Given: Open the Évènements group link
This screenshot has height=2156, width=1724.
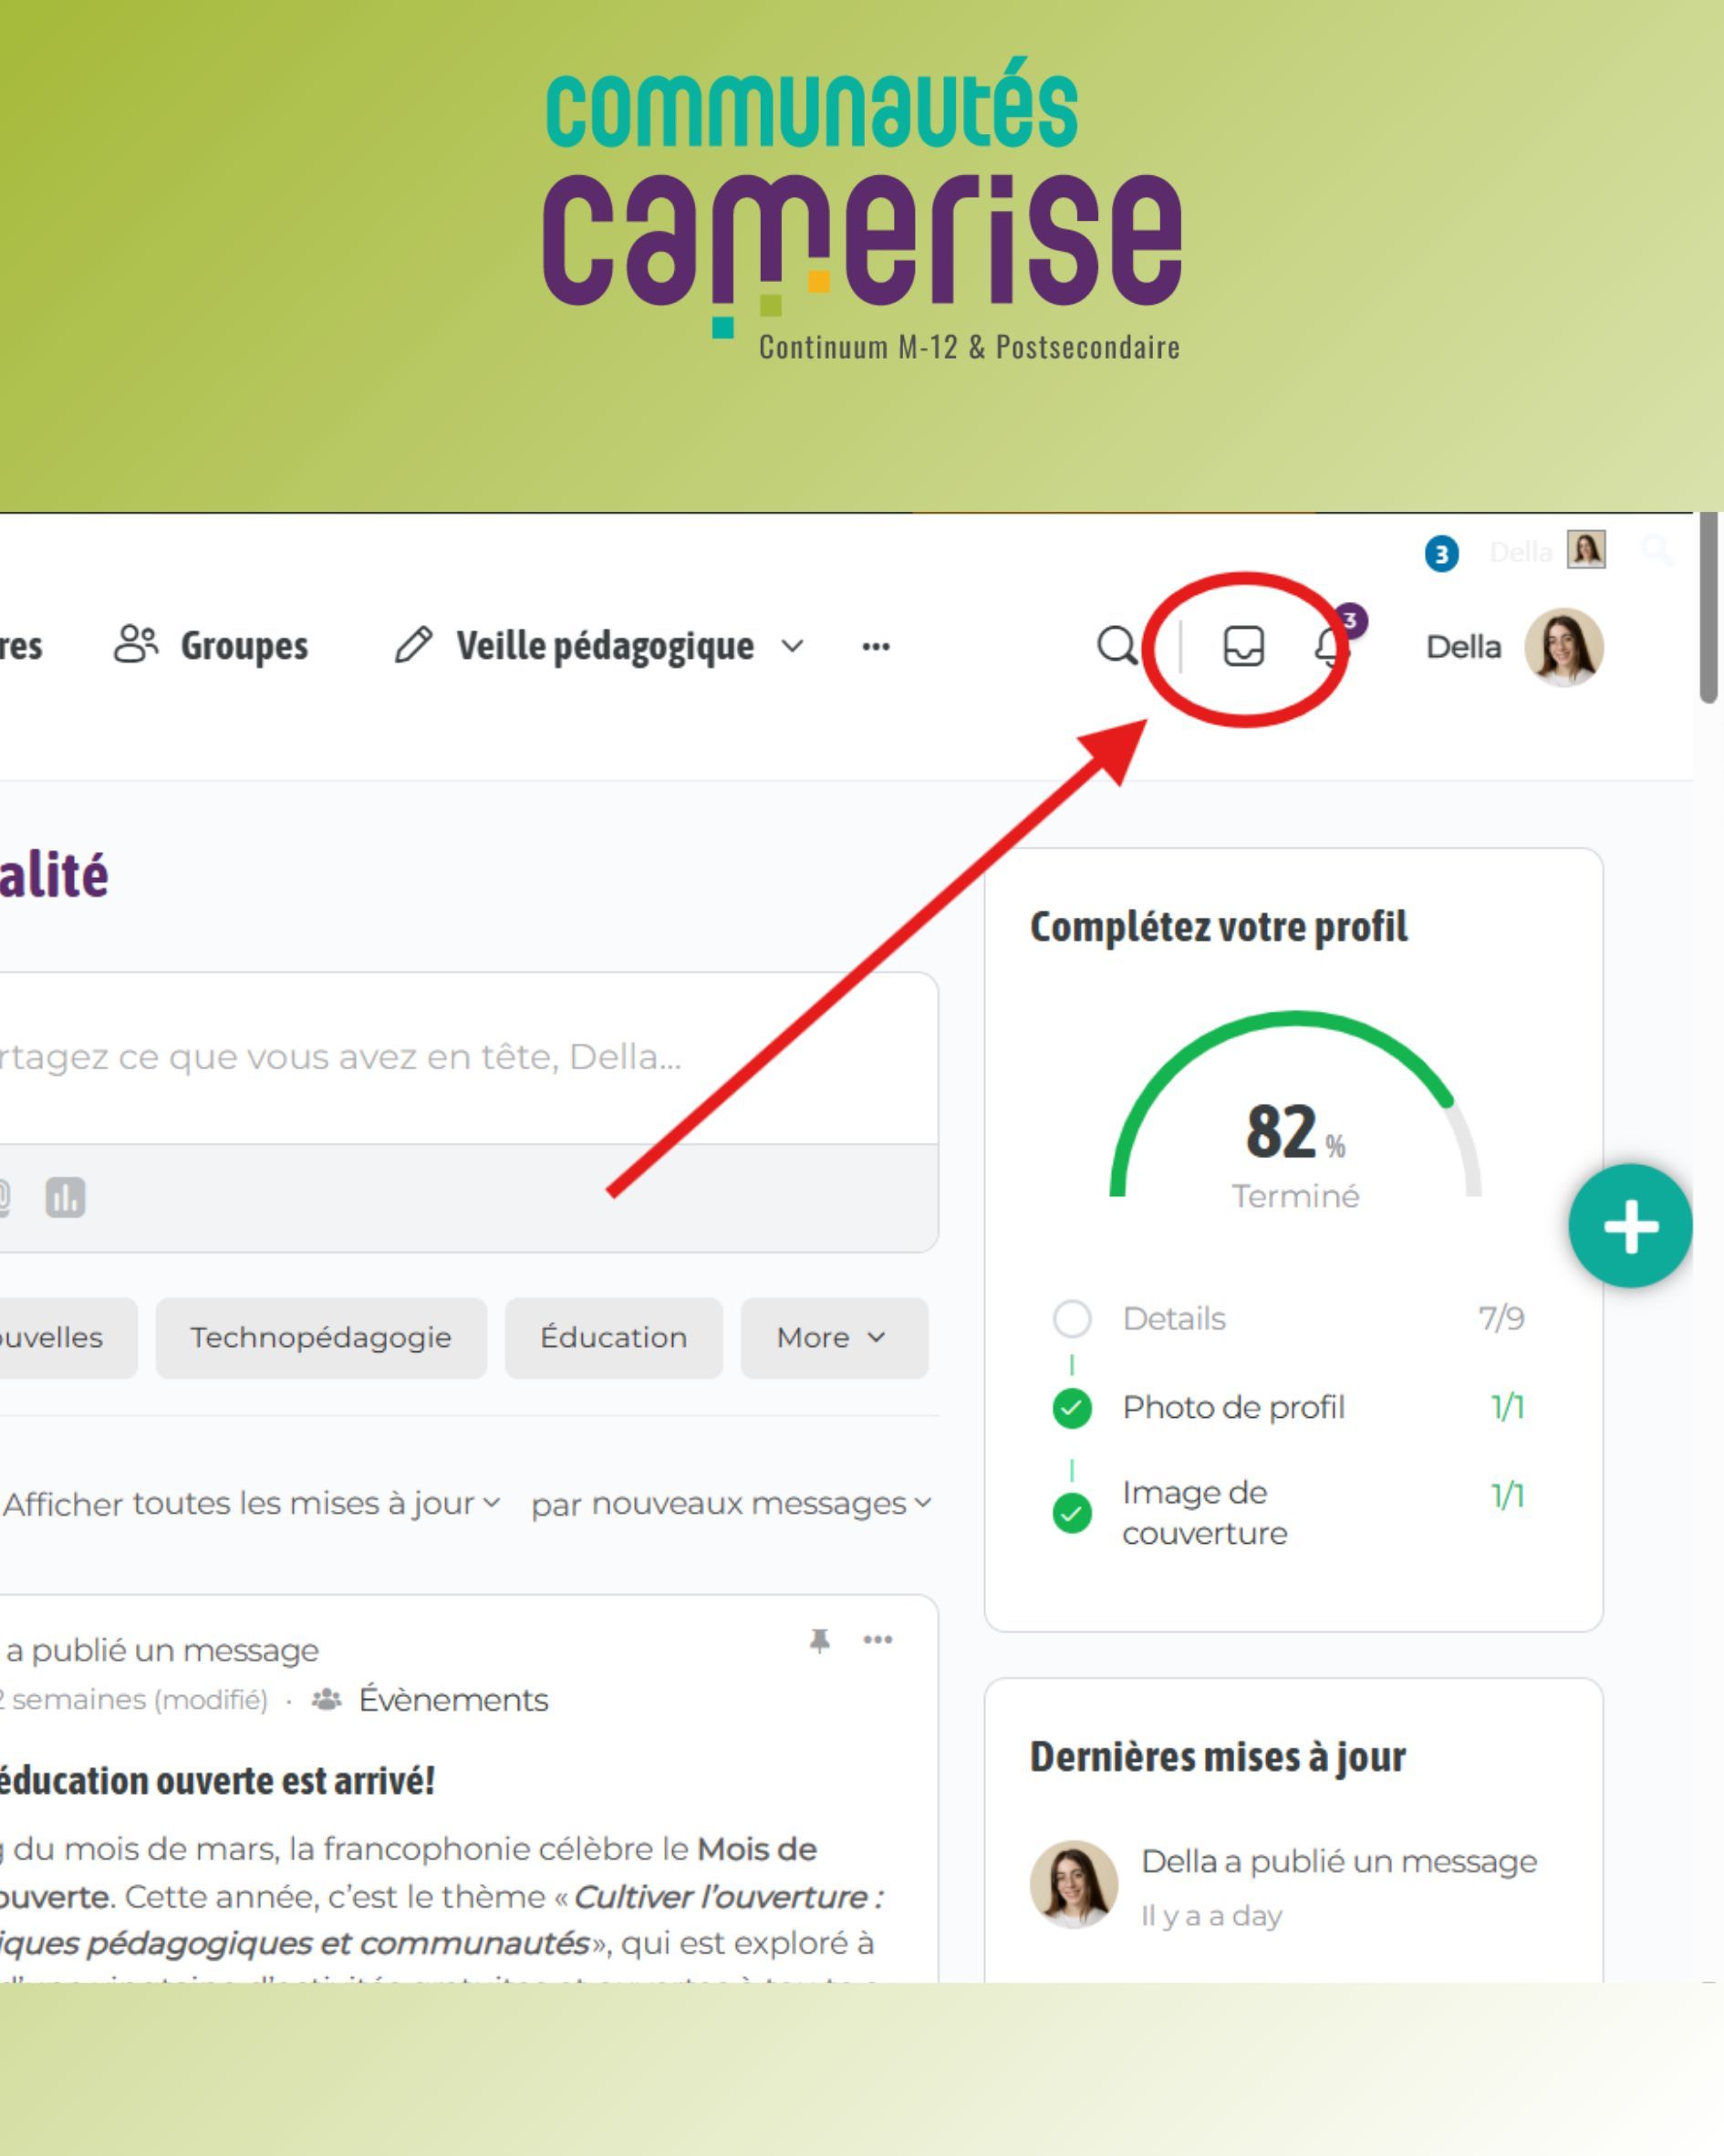Looking at the screenshot, I should tap(453, 1700).
